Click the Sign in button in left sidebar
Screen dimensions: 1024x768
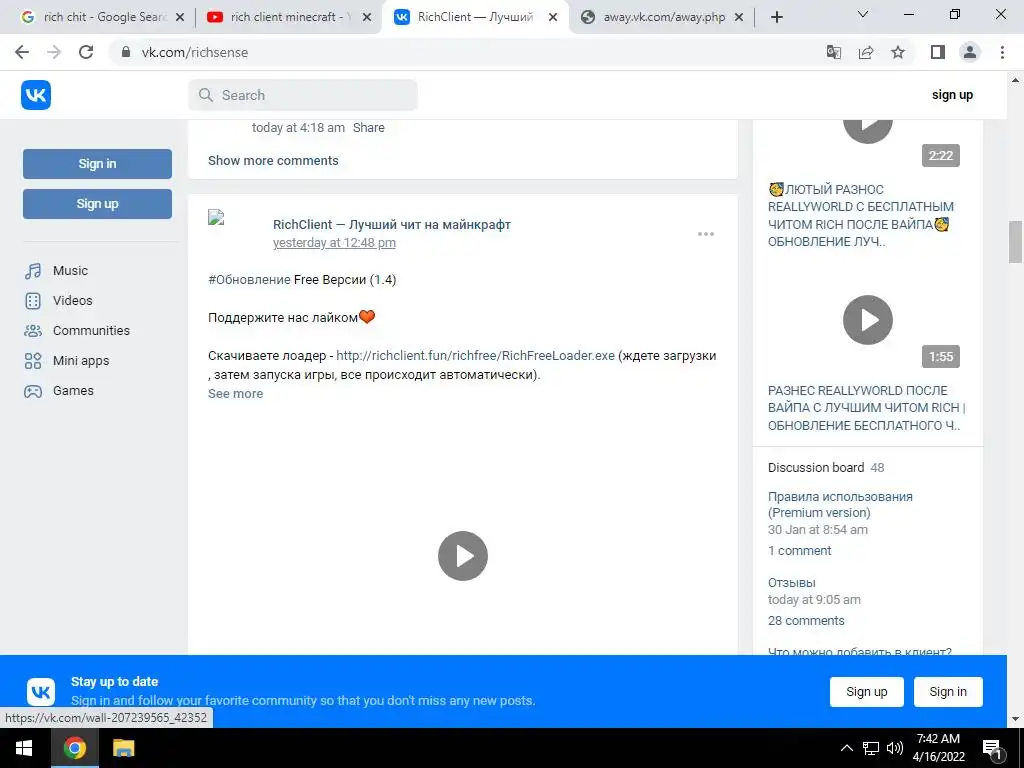pyautogui.click(x=97, y=164)
